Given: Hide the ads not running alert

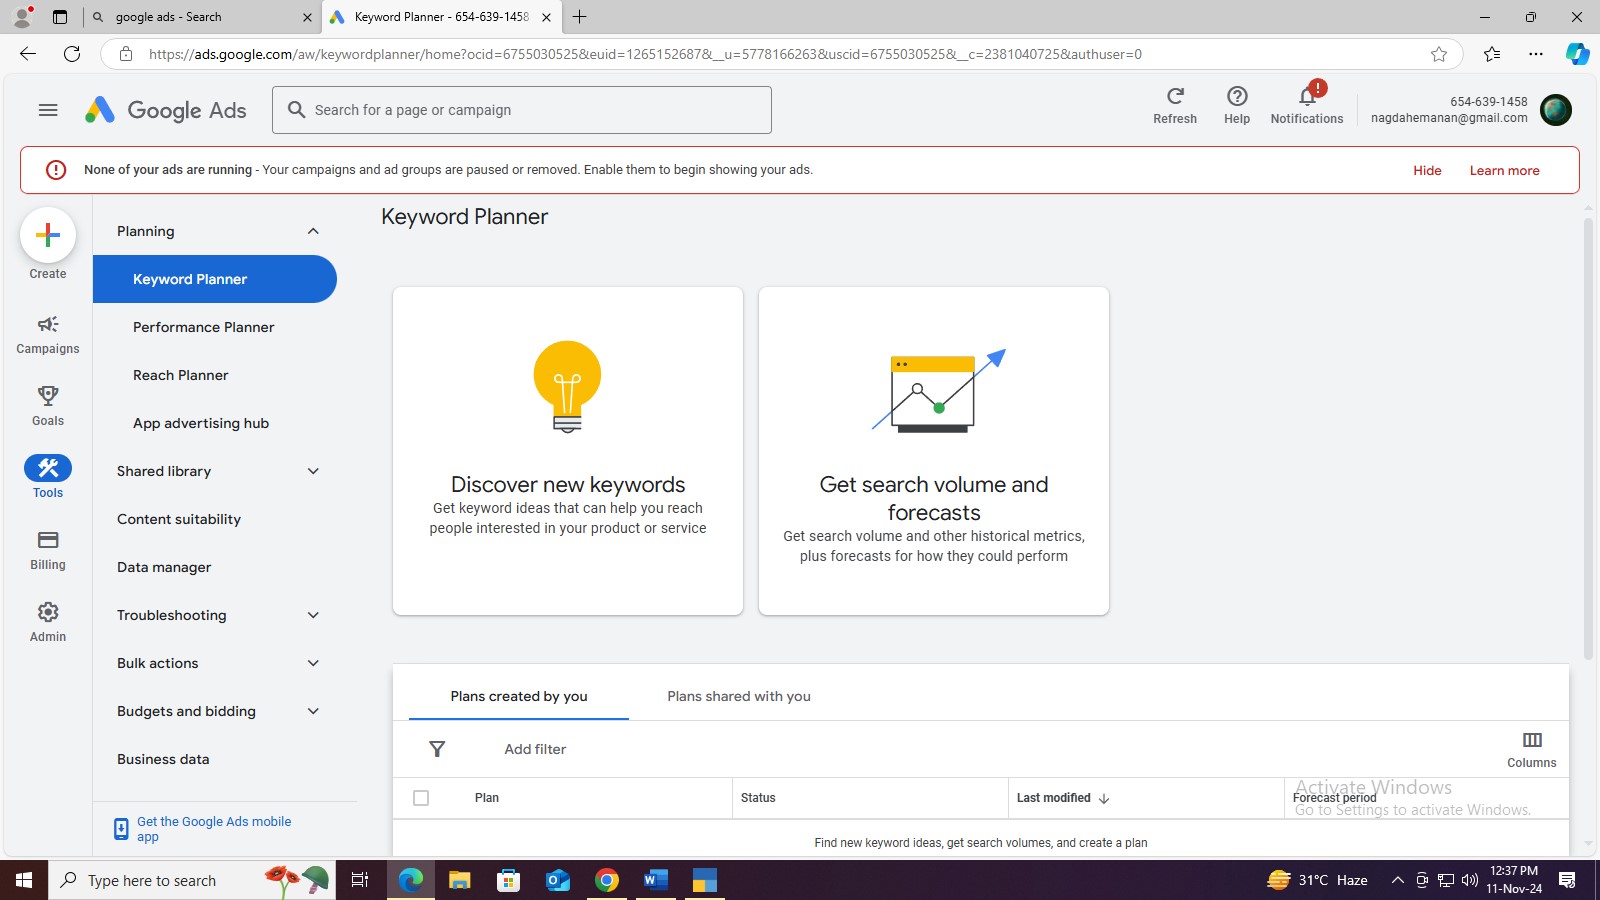Looking at the screenshot, I should pos(1426,170).
